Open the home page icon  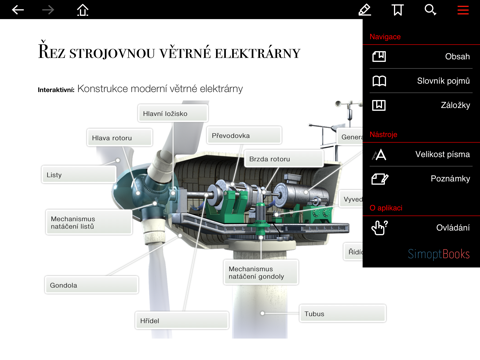(x=83, y=10)
